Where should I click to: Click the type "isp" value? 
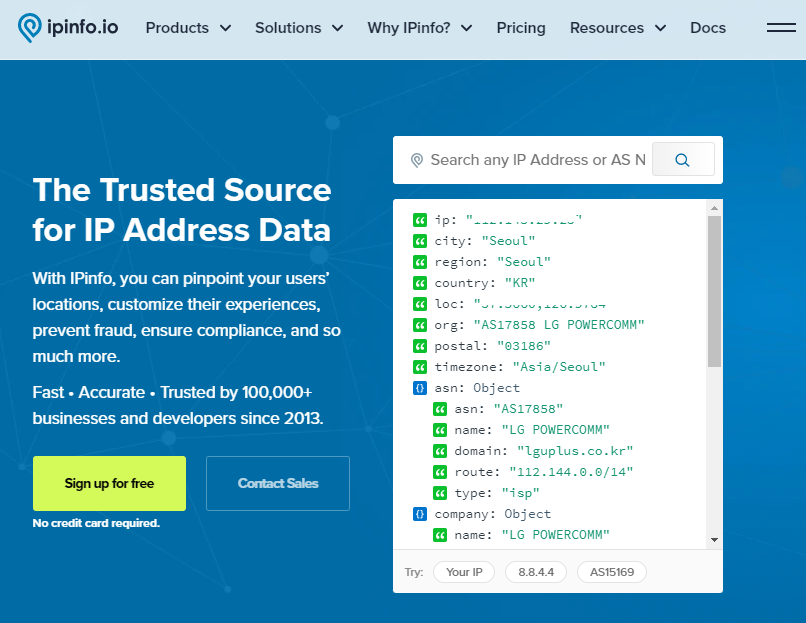[x=520, y=493]
